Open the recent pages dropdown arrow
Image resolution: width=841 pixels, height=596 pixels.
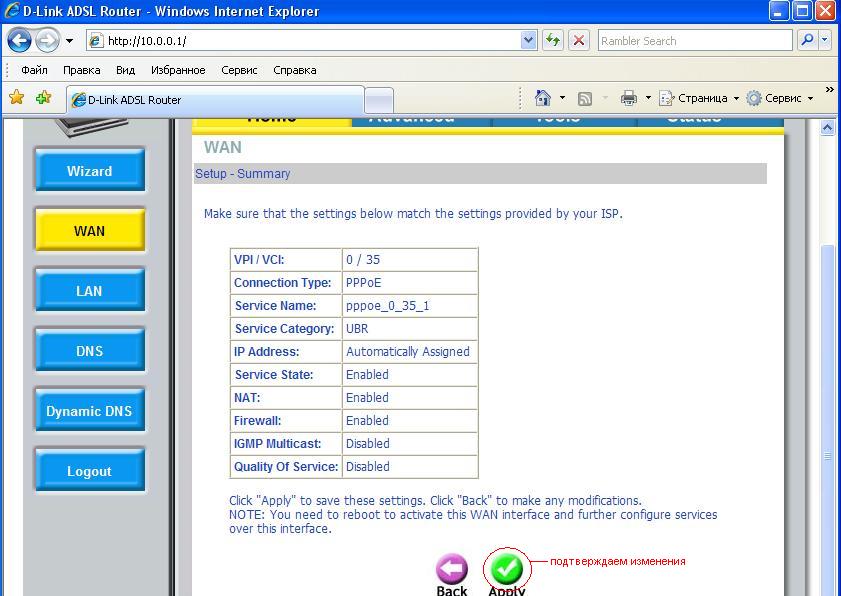[69, 41]
